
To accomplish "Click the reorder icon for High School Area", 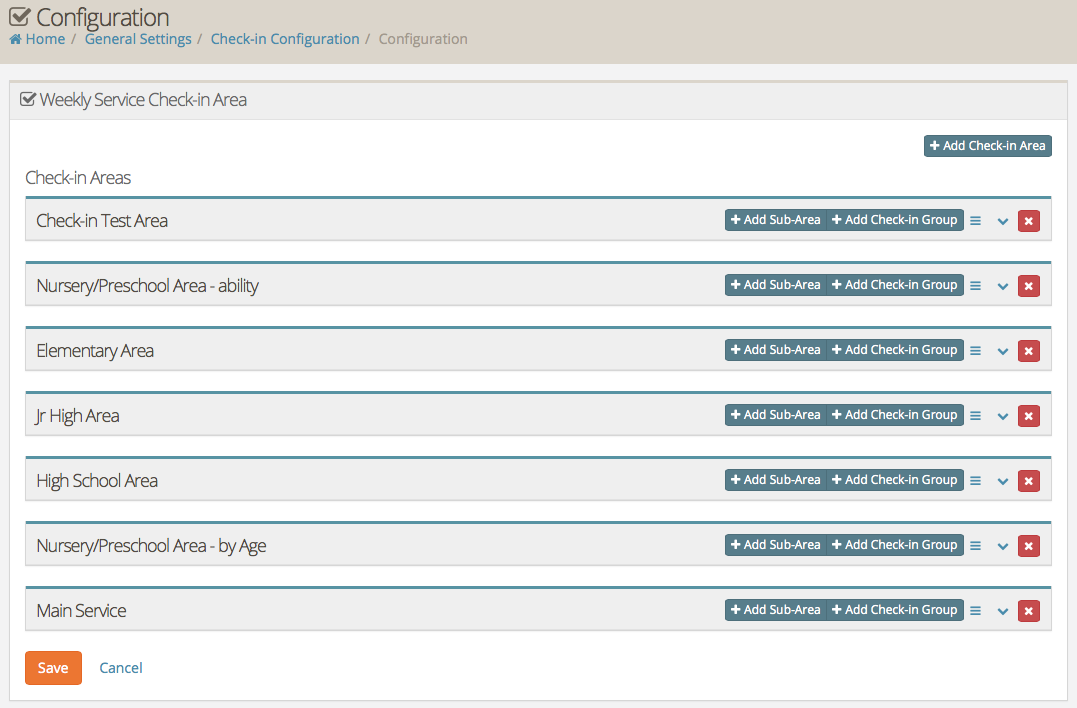I will point(975,480).
